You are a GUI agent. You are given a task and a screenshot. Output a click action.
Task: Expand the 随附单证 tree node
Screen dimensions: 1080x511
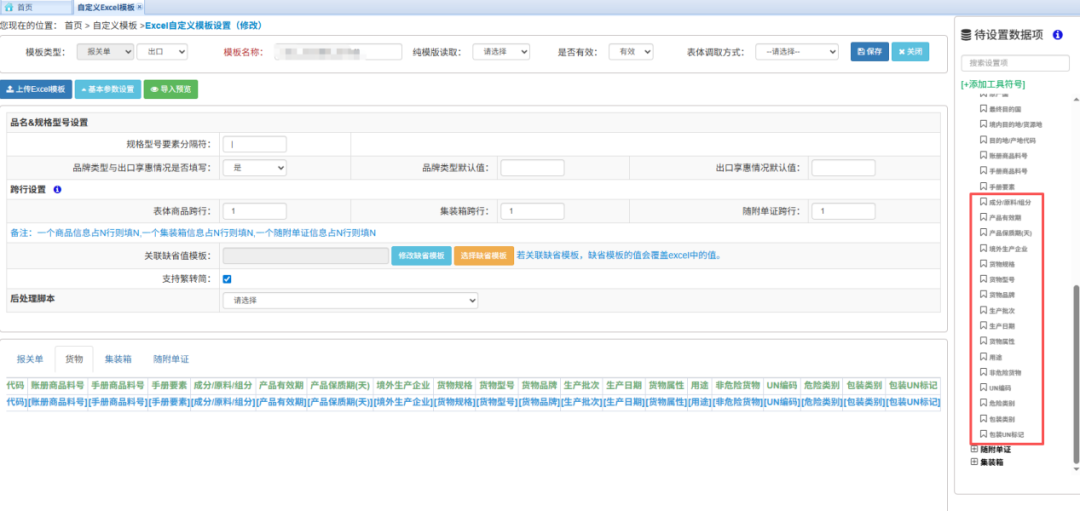[975, 450]
